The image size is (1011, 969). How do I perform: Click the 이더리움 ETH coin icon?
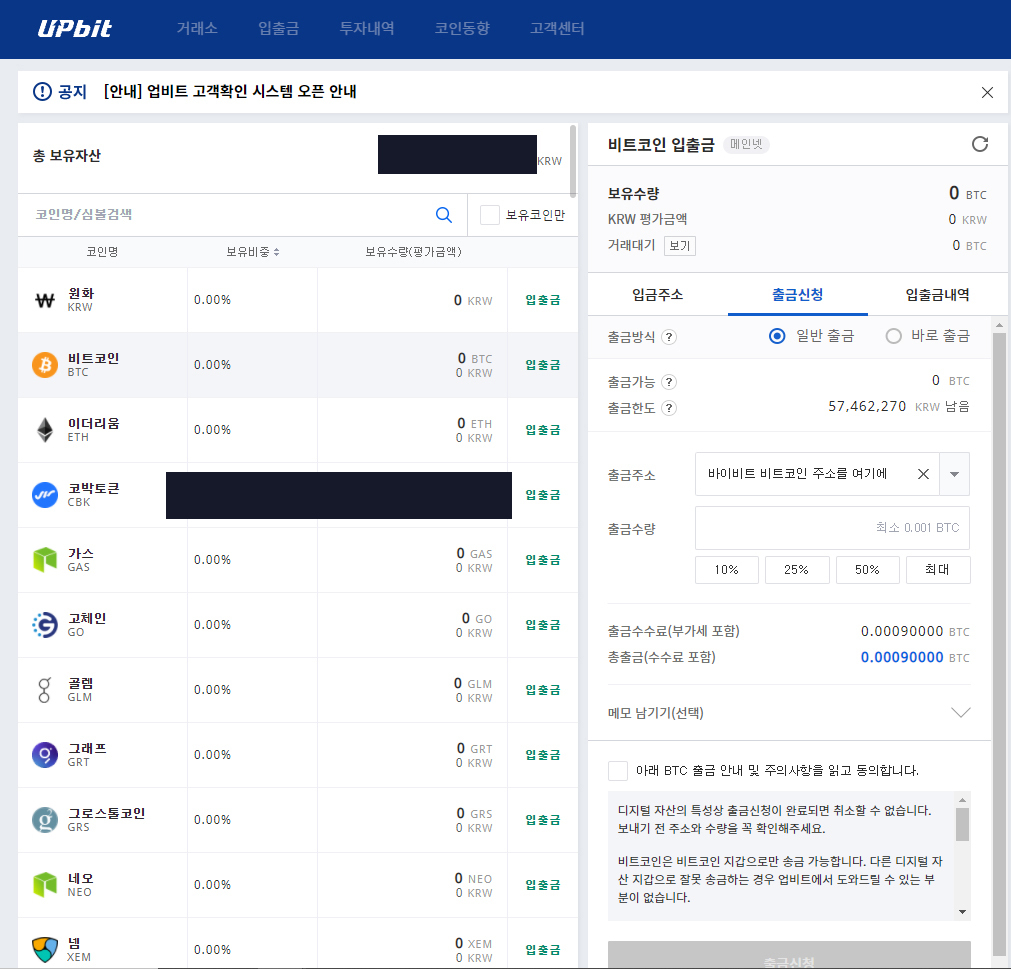[45, 430]
